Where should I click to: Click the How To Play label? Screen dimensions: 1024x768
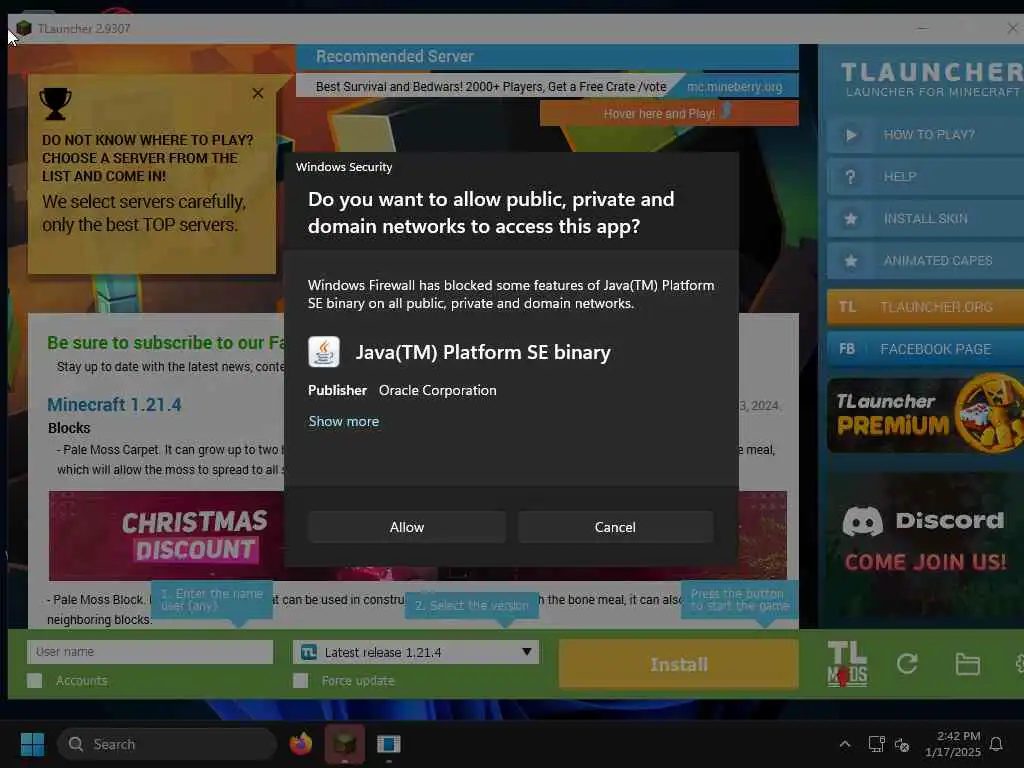tap(929, 135)
